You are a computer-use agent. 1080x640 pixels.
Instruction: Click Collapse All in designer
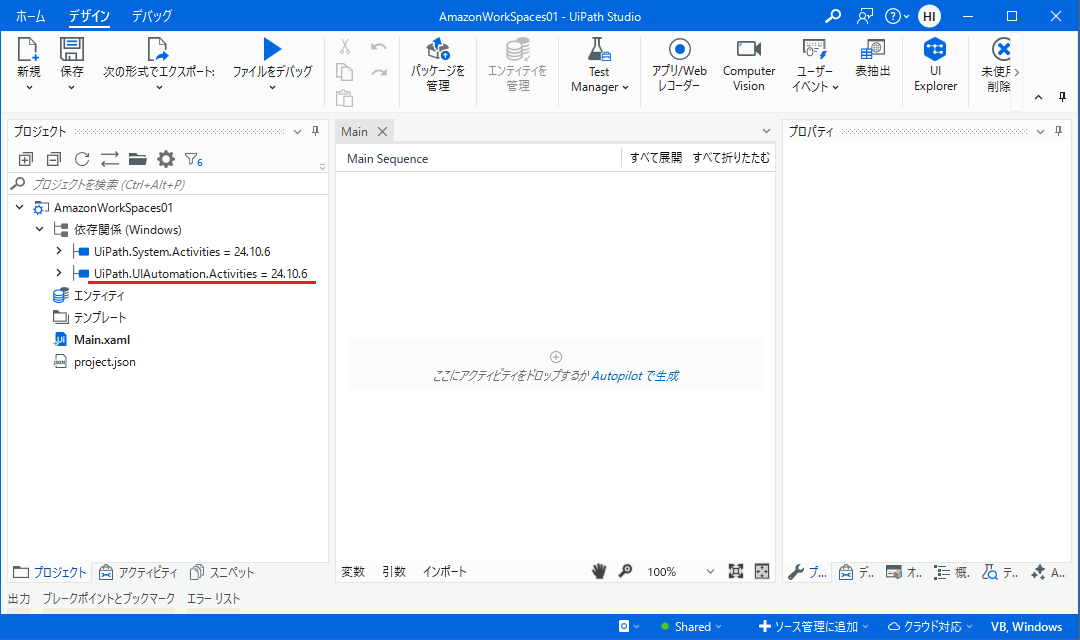[x=731, y=158]
